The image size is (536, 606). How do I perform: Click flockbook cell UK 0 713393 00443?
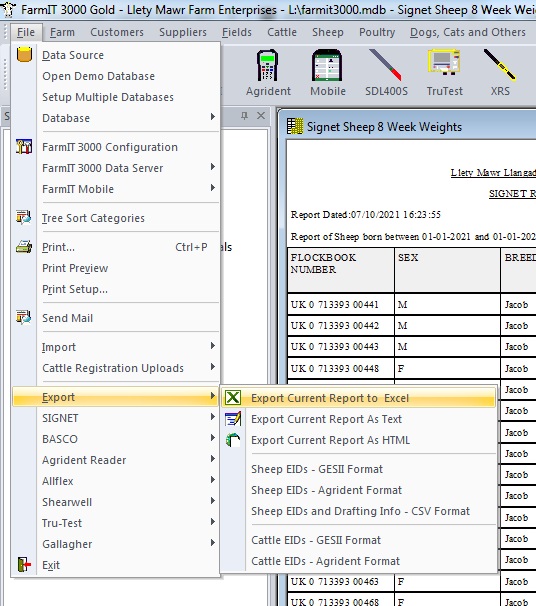[341, 347]
